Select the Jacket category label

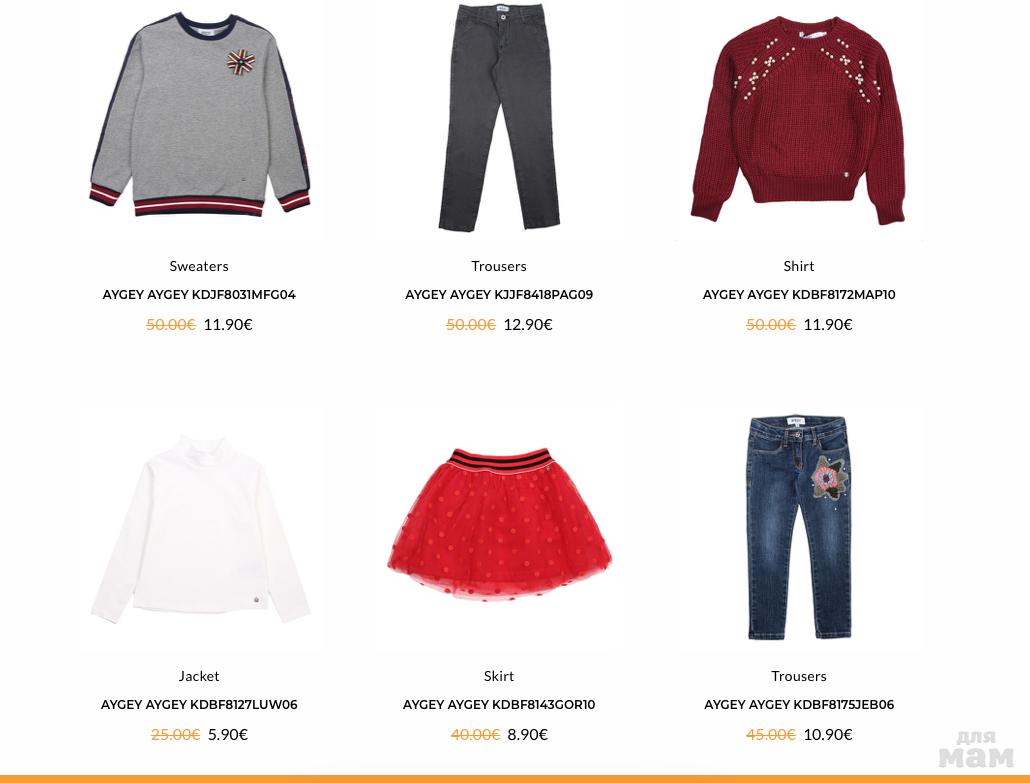click(199, 676)
